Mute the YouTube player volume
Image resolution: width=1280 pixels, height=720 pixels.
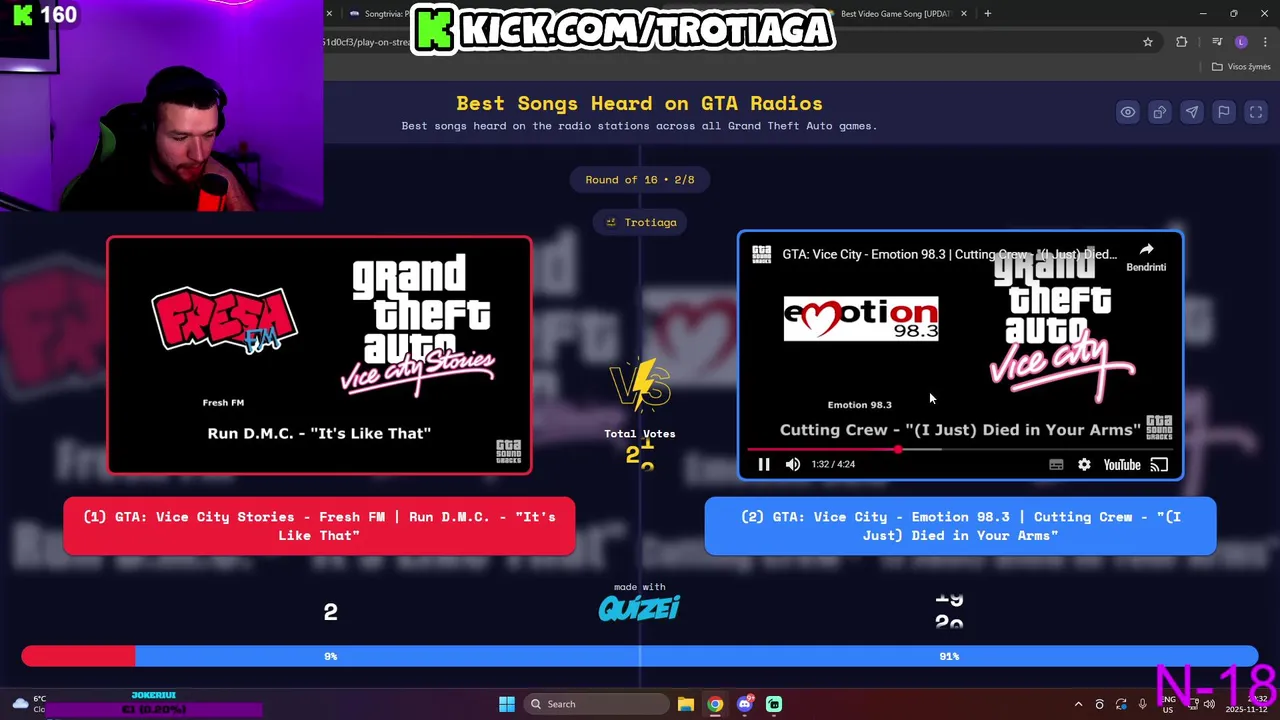tap(793, 464)
